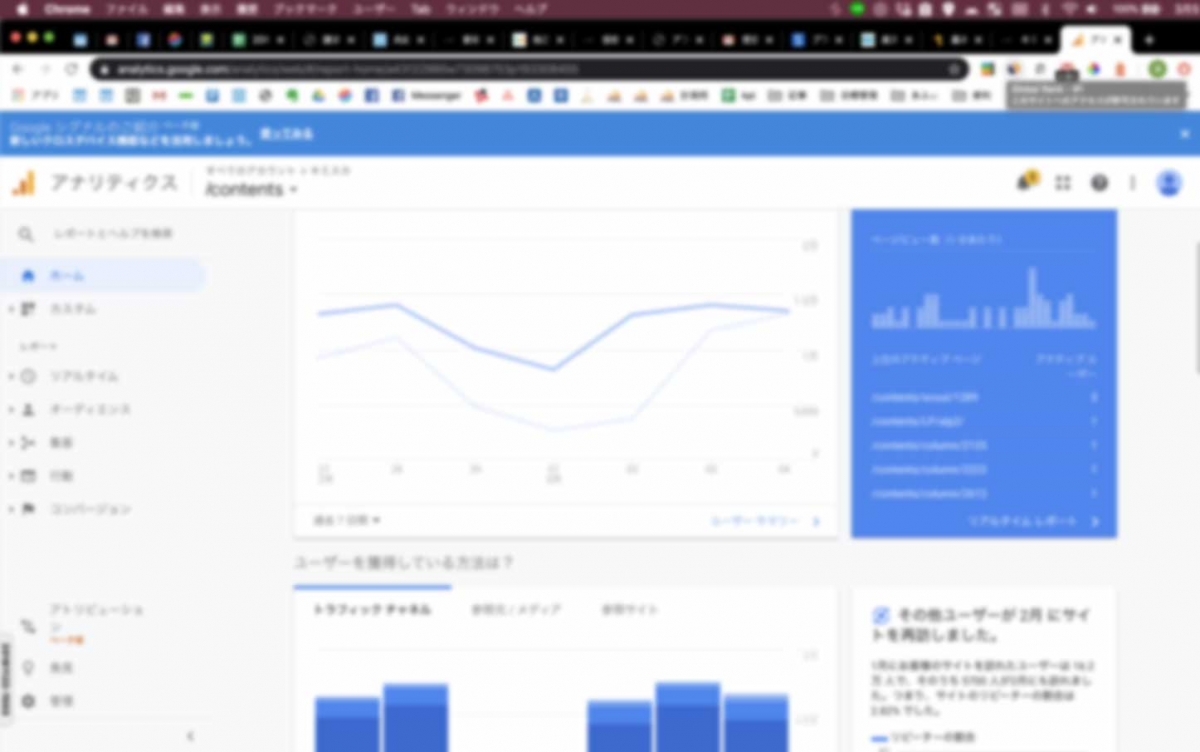Click the pageviews-per-minute bar chart
This screenshot has width=1200, height=752.
(x=983, y=297)
